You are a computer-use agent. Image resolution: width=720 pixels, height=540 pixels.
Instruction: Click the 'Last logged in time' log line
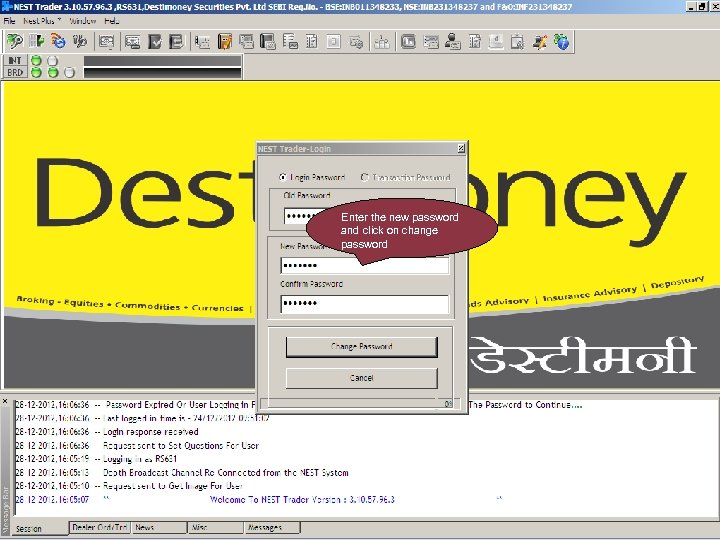click(x=142, y=418)
